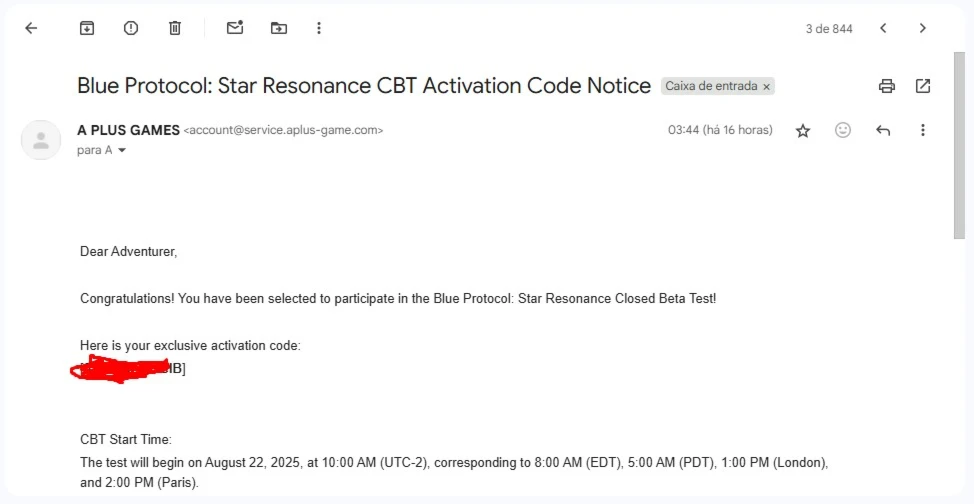The width and height of the screenshot is (974, 504).
Task: Open the Move to folder icon
Action: pos(279,28)
